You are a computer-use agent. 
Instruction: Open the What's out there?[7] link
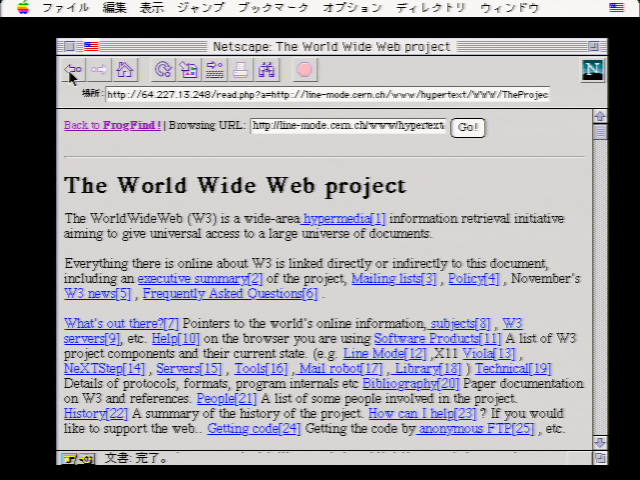[x=121, y=324]
